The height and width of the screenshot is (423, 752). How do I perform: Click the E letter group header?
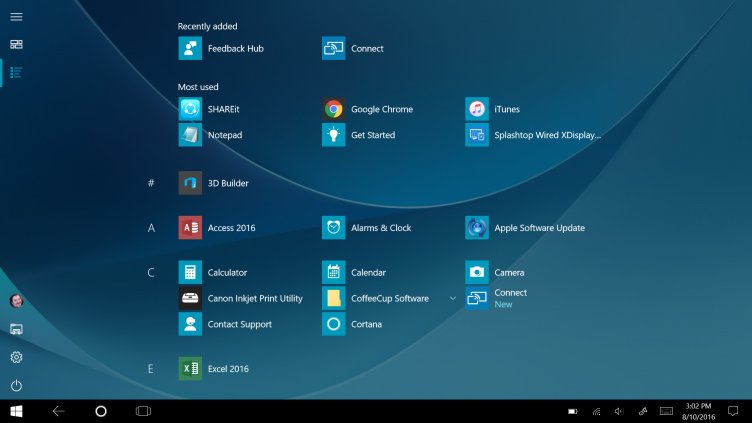point(151,369)
